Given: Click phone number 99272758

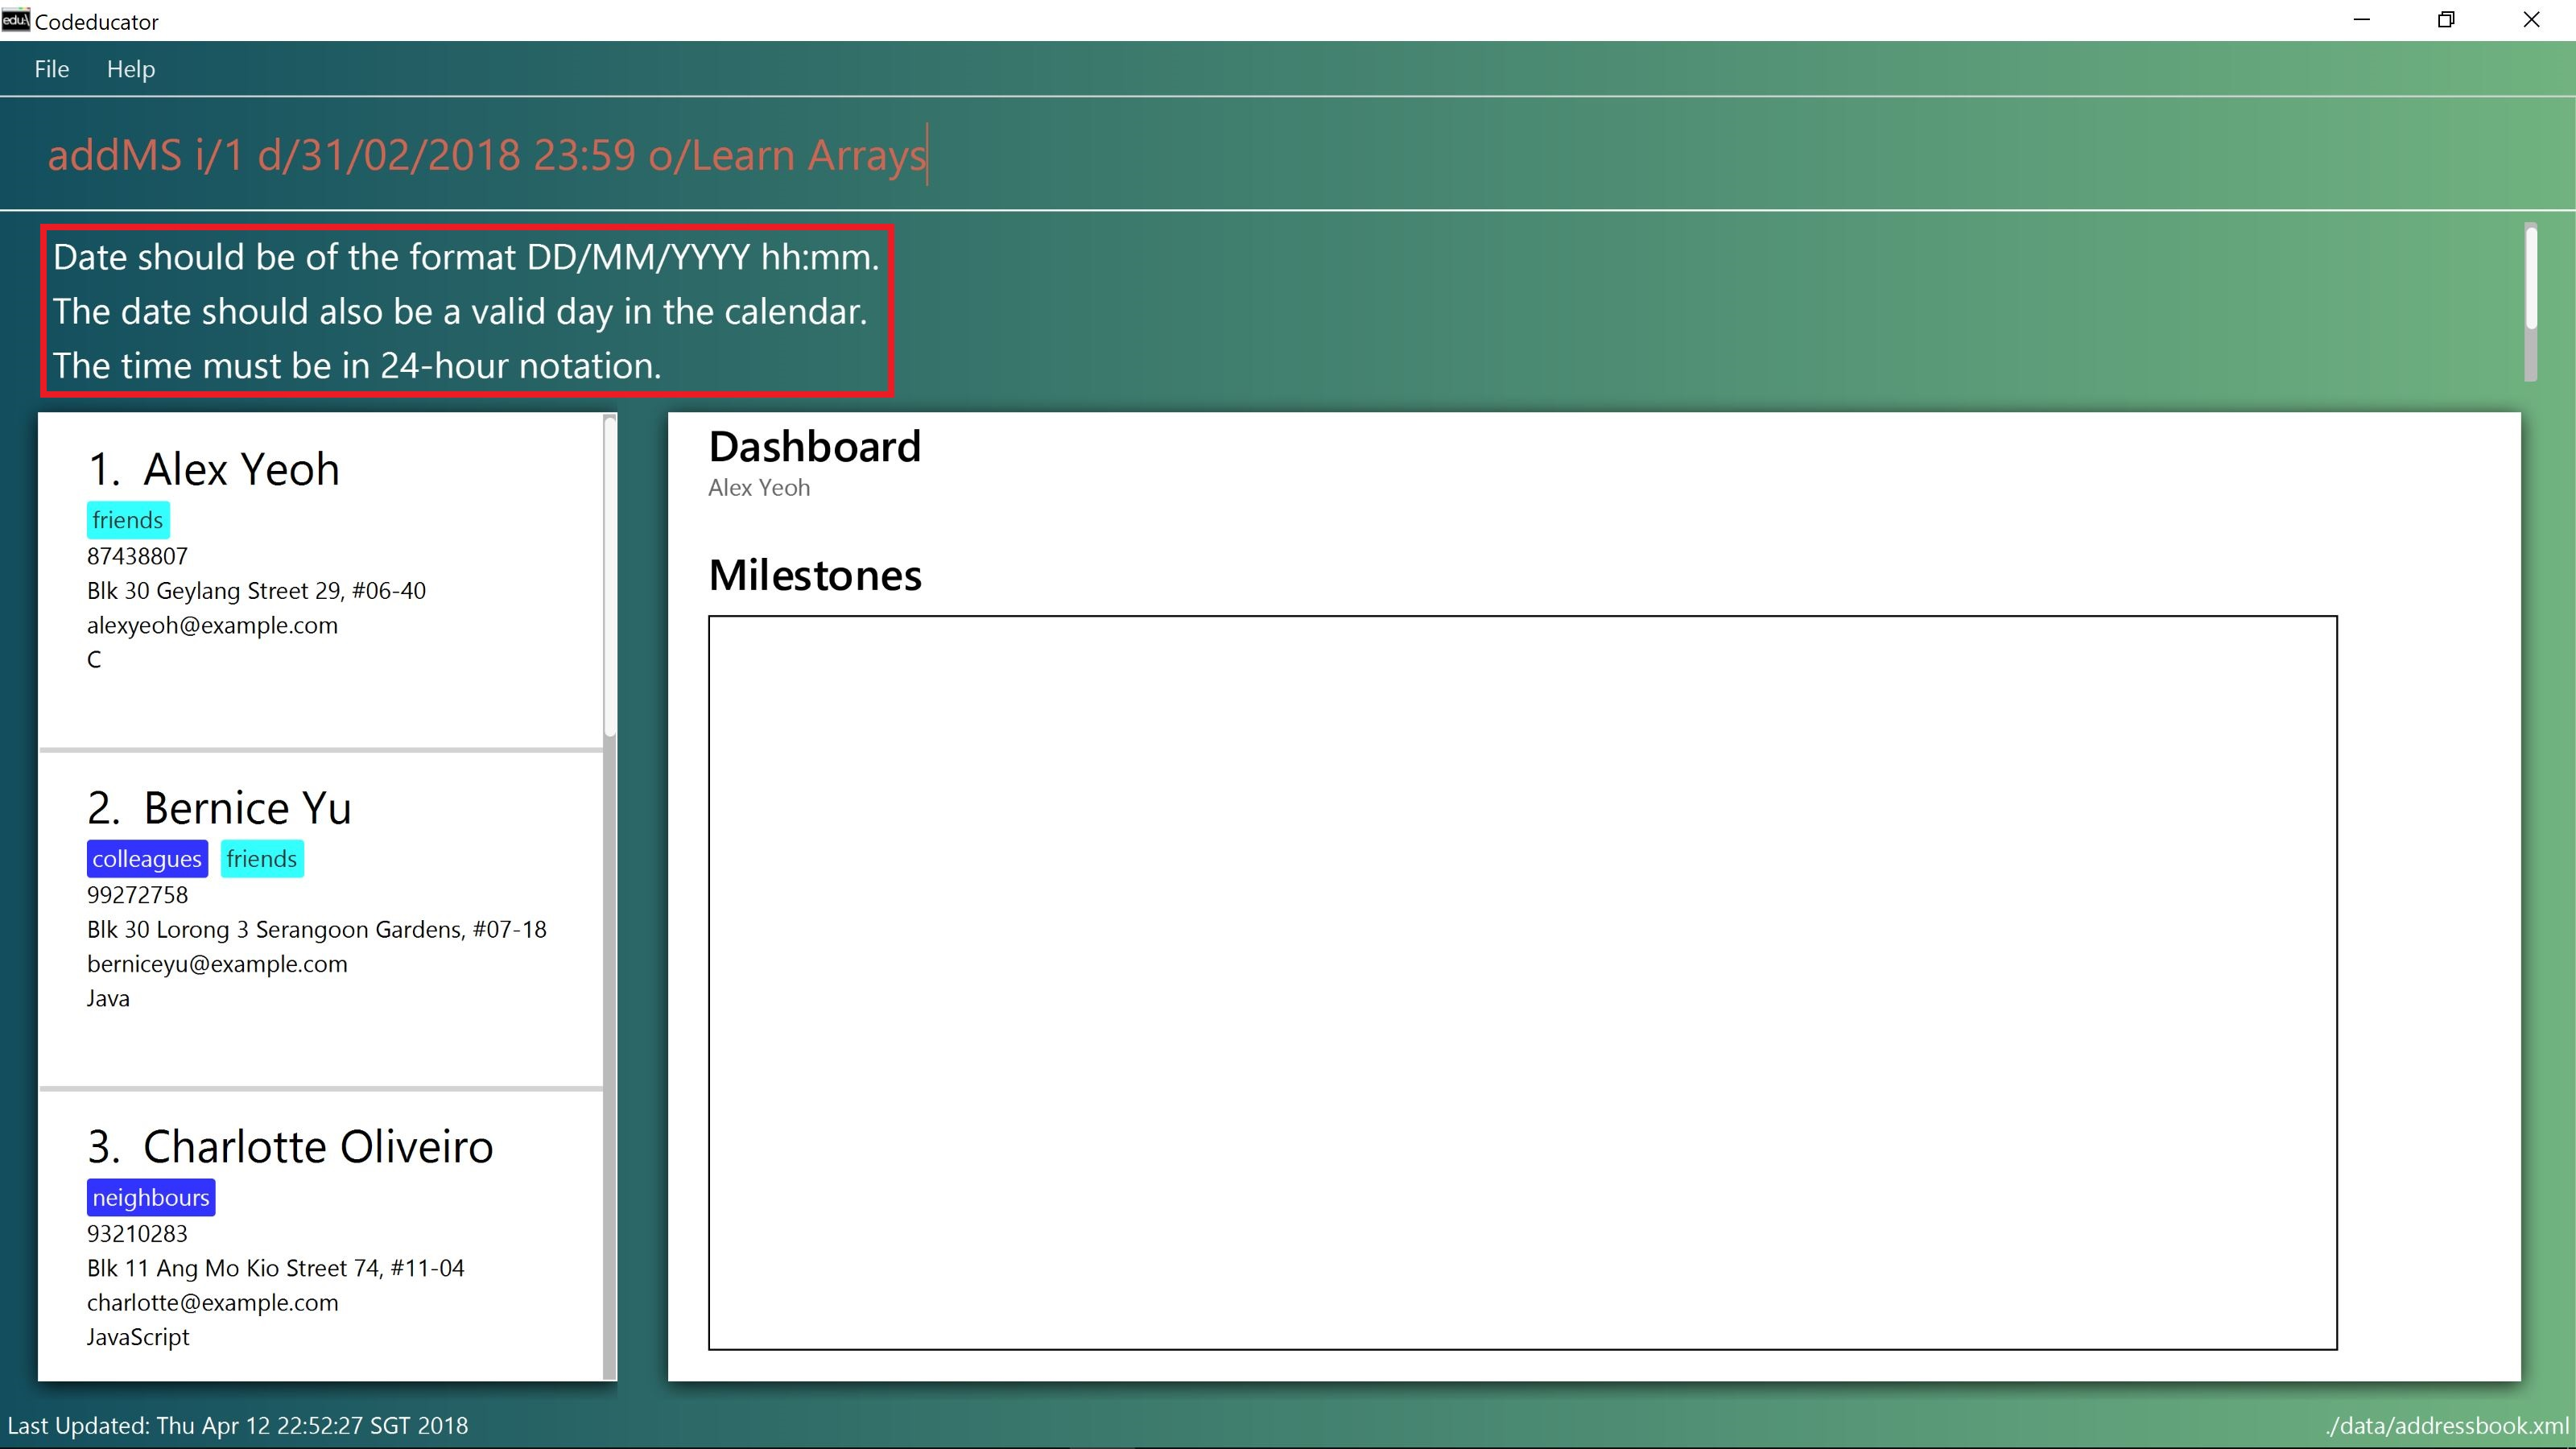Looking at the screenshot, I should tap(137, 895).
